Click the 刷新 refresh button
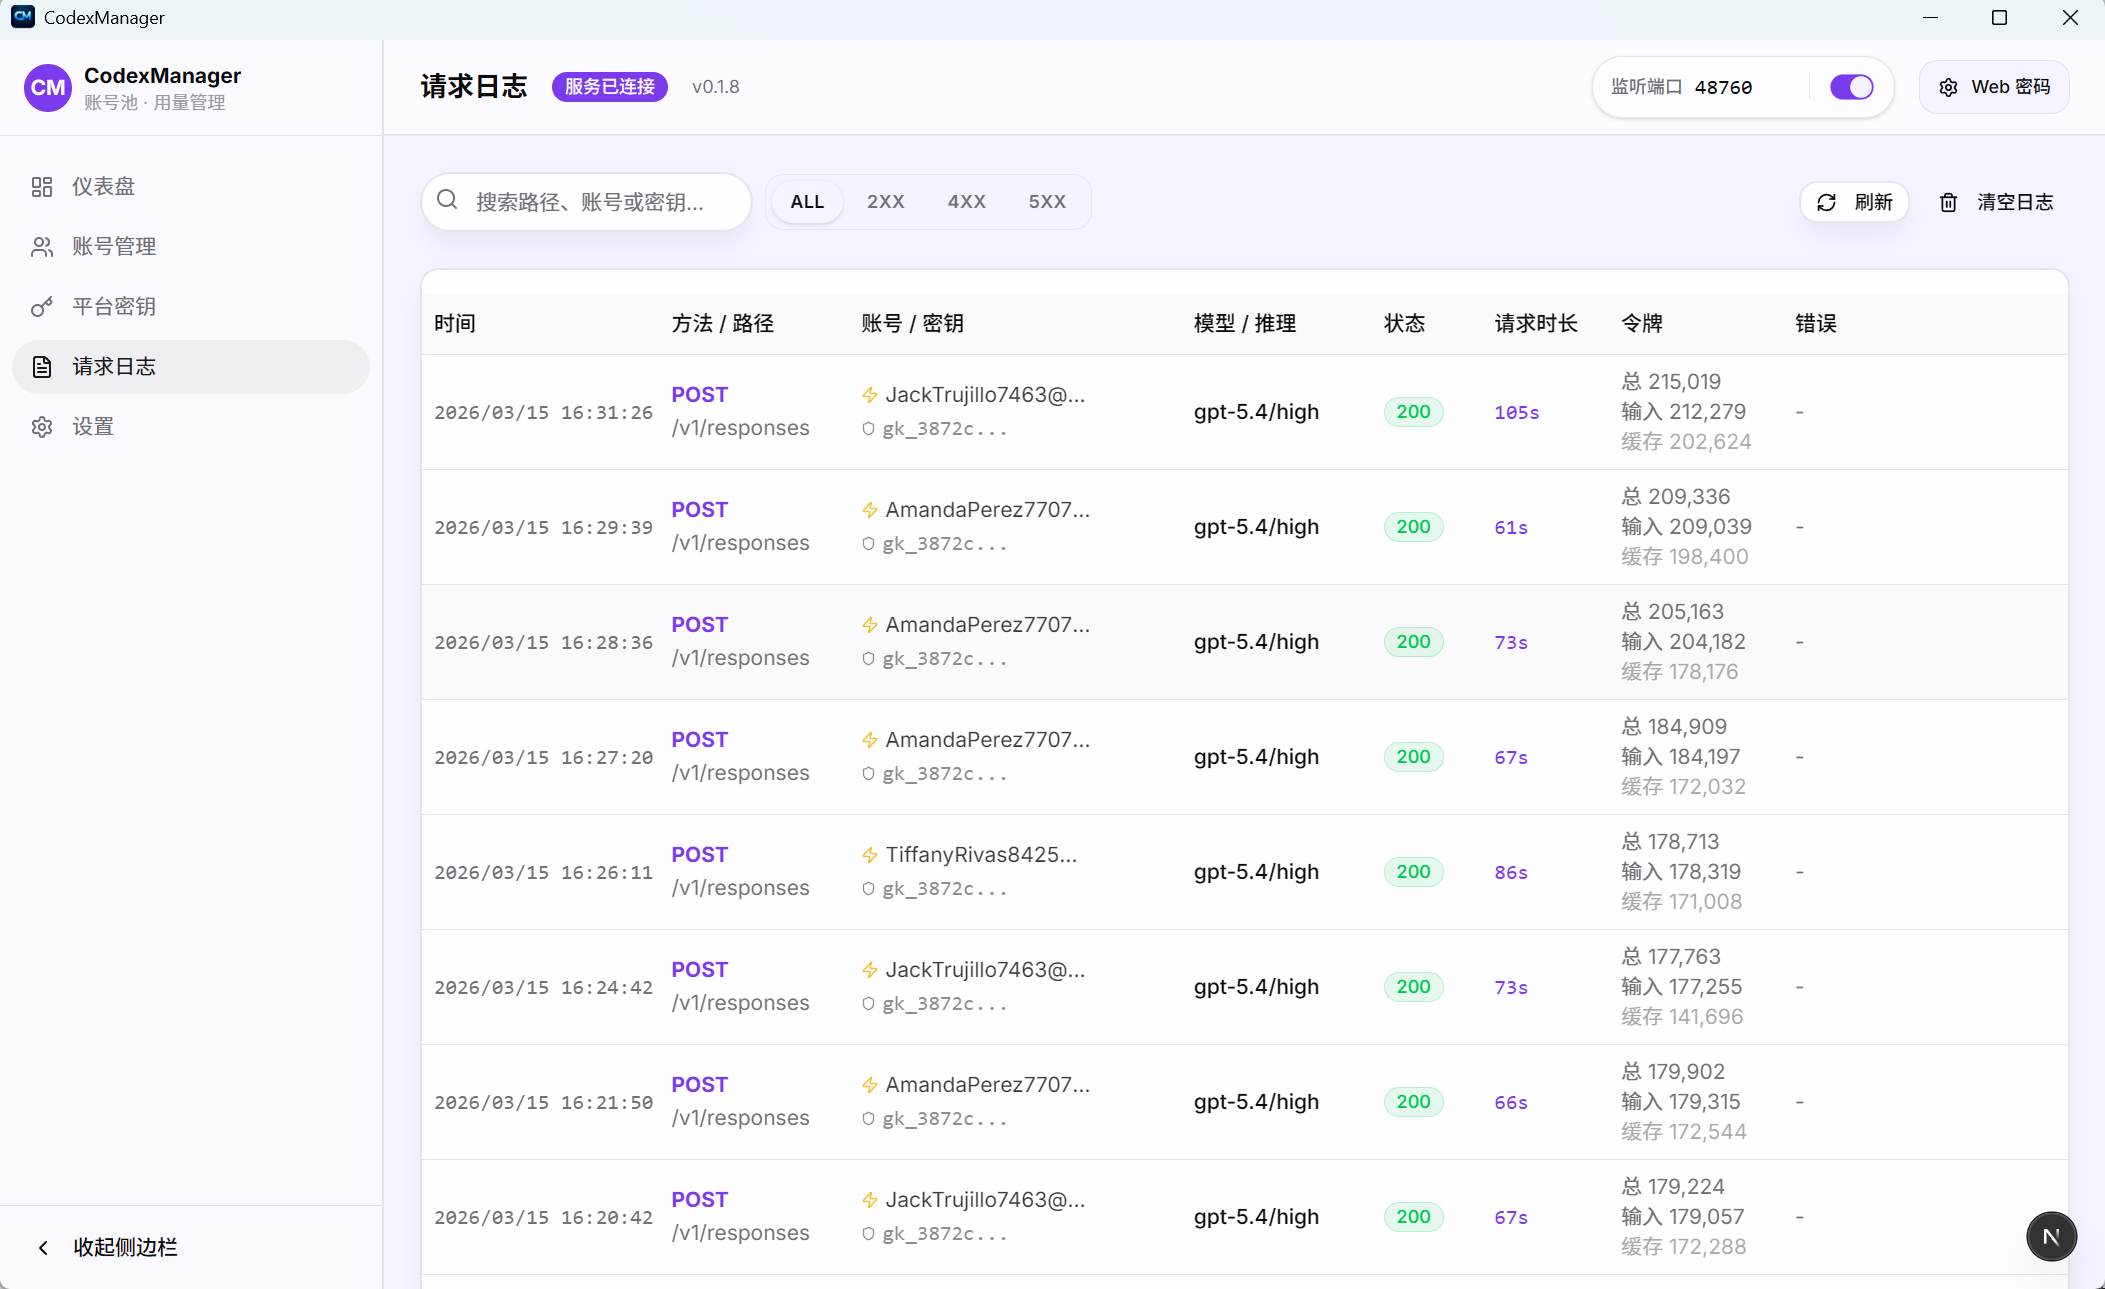2105x1289 pixels. tap(1855, 202)
